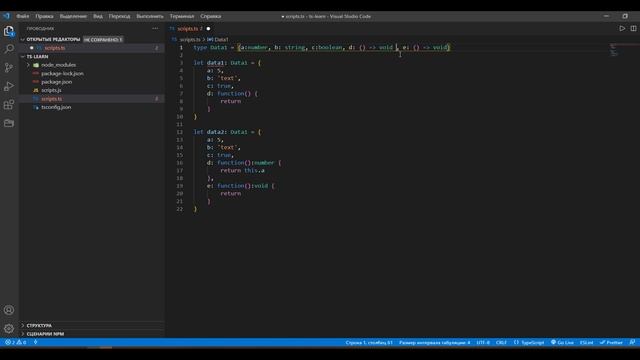Click 'return this.a' on line 17

242,171
